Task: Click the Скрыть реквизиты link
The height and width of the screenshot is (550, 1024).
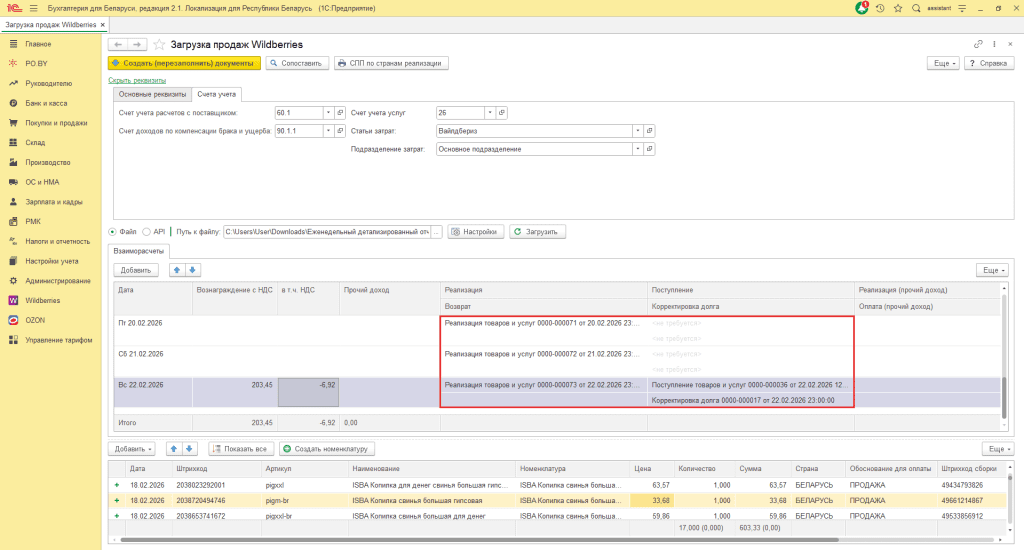Action: click(x=137, y=80)
